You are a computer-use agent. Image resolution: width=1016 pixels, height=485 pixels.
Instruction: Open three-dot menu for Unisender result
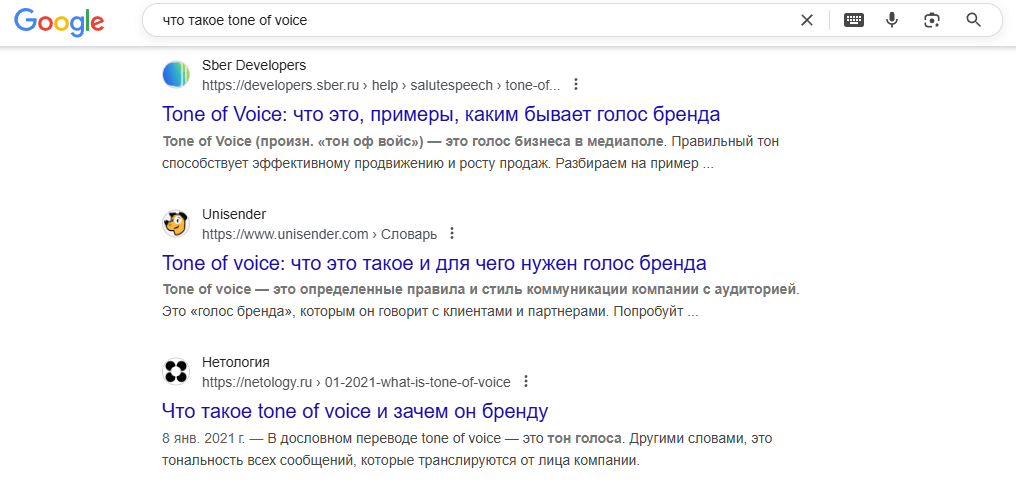pyautogui.click(x=452, y=234)
